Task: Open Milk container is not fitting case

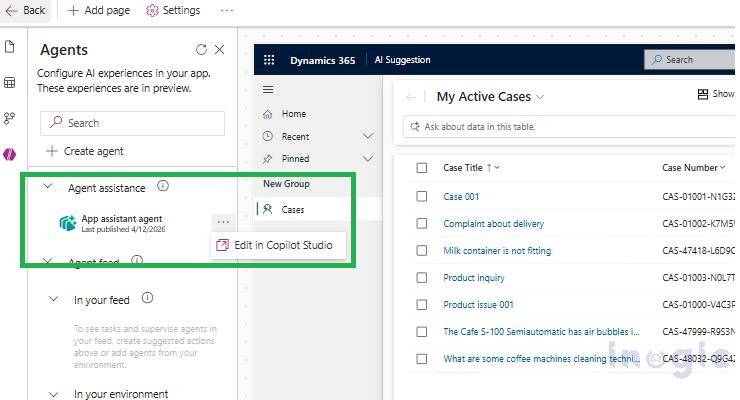Action: click(497, 250)
